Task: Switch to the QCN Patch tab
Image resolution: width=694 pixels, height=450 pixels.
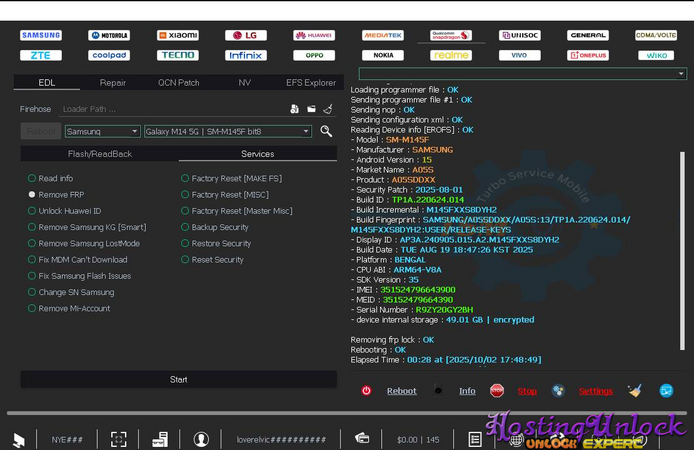Action: pos(178,82)
